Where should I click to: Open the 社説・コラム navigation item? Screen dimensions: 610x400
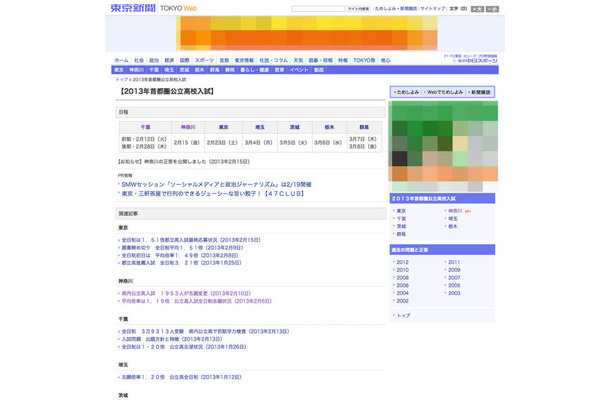tap(273, 60)
